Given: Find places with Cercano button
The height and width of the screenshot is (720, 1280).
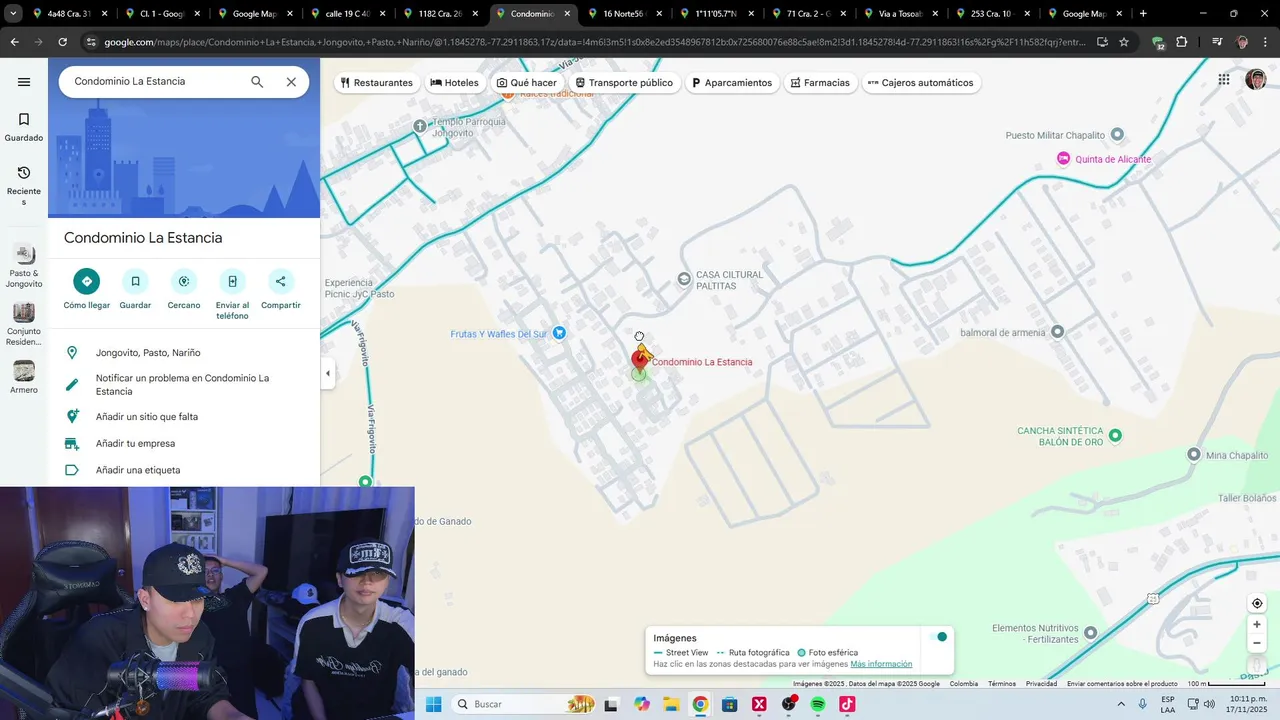Looking at the screenshot, I should pyautogui.click(x=184, y=290).
